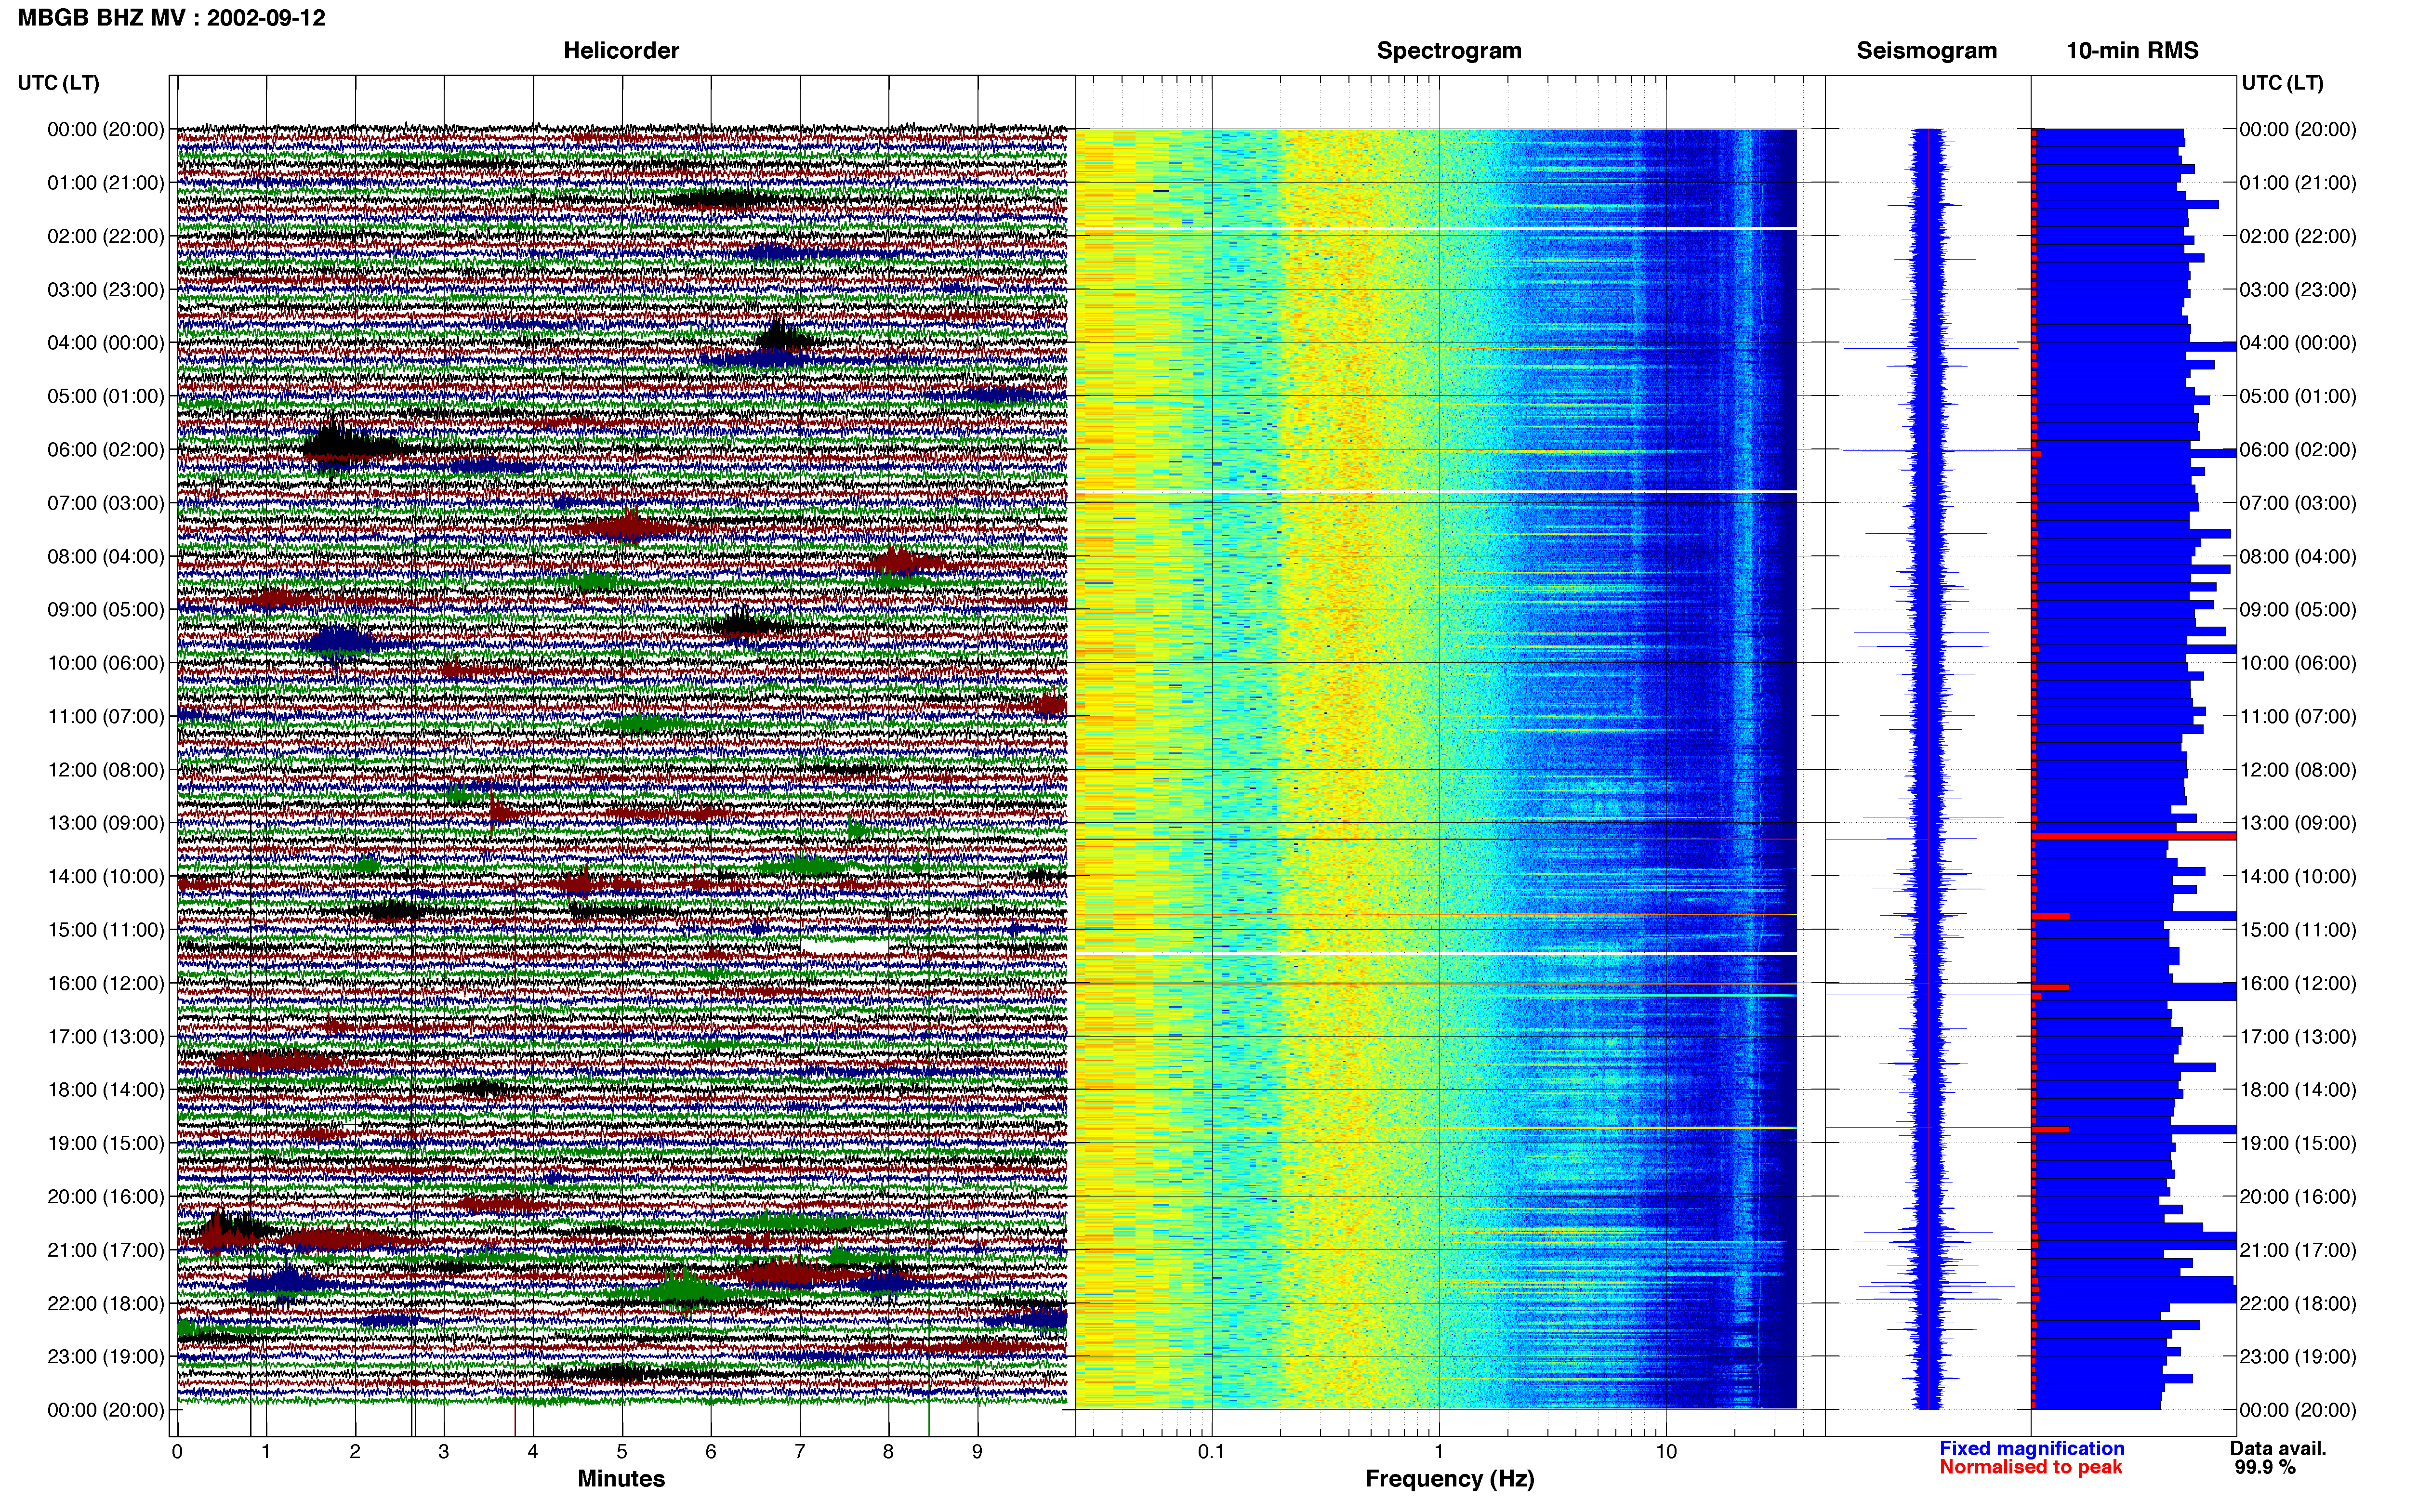
Task: Click the left UTC (LT) axis label
Action: pos(58,83)
